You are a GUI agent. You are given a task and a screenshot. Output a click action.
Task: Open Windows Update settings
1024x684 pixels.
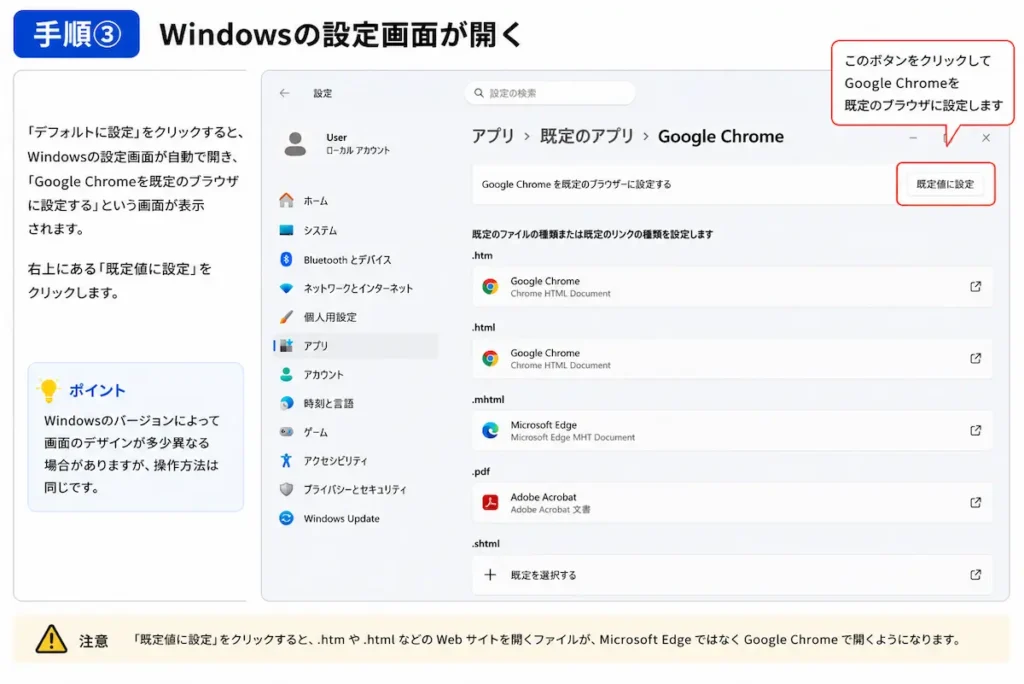pos(355,518)
